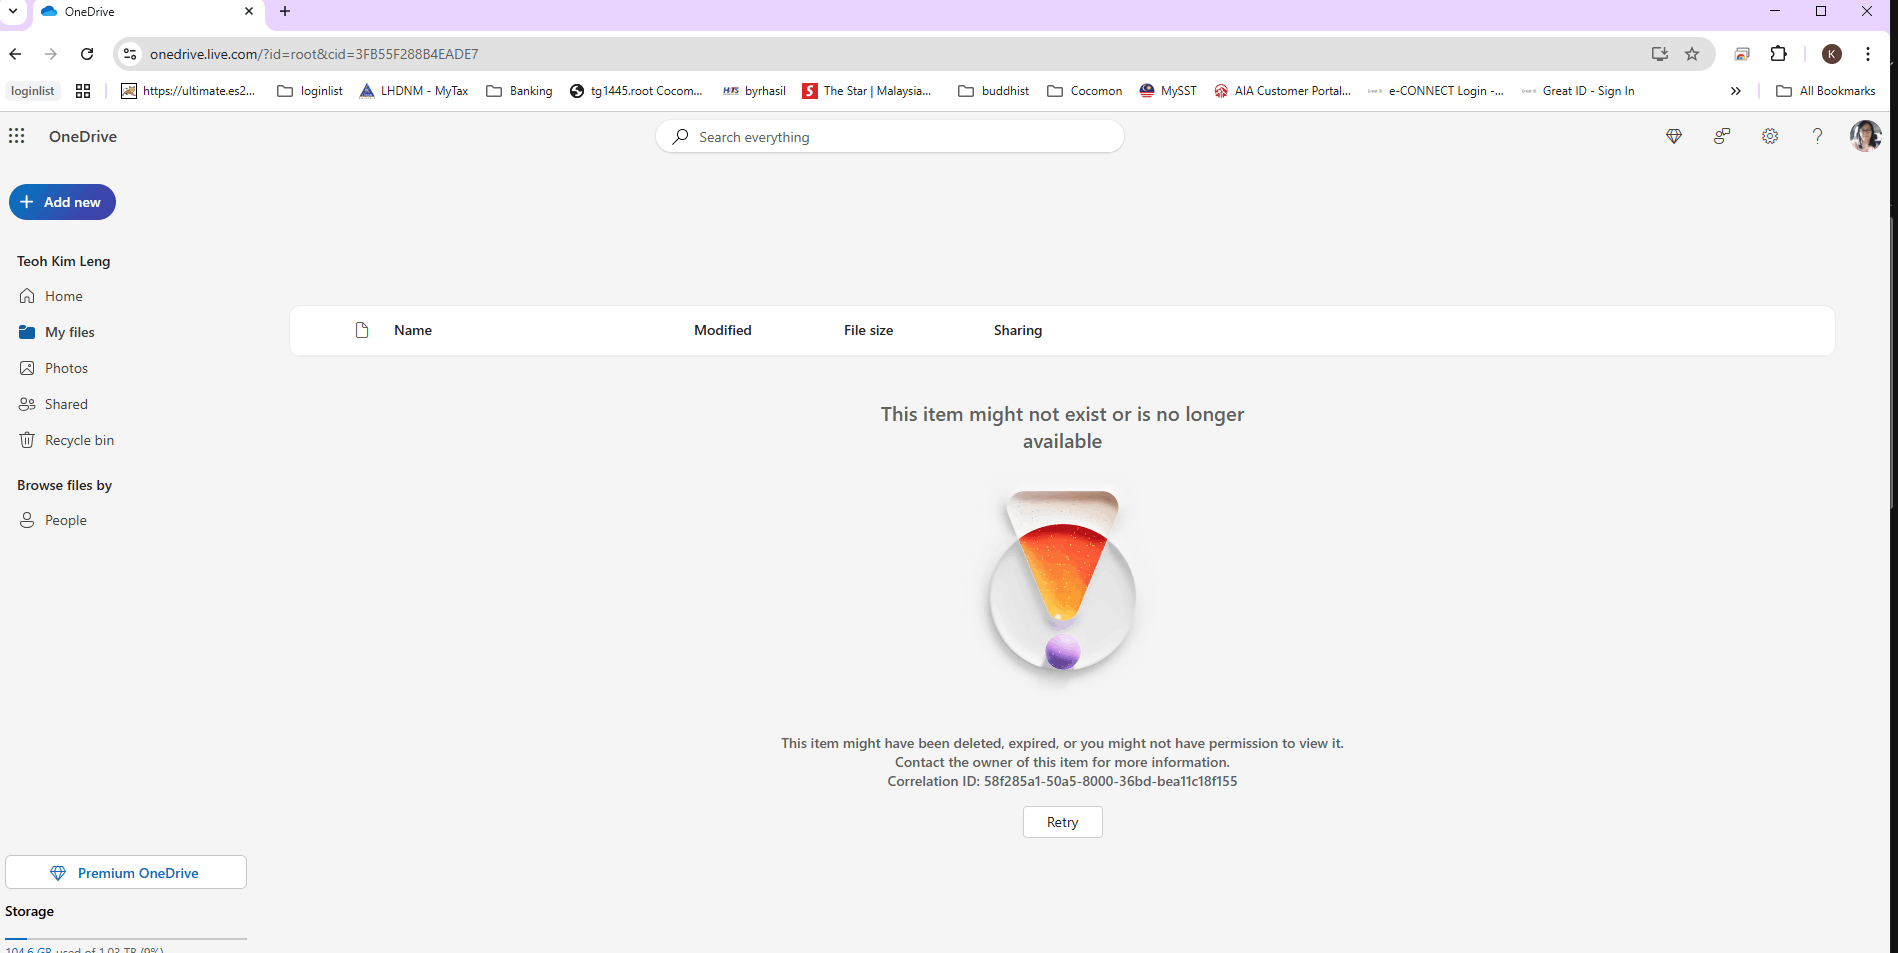This screenshot has width=1898, height=953.
Task: Open AIA Customer Portal bookmark
Action: click(1282, 91)
